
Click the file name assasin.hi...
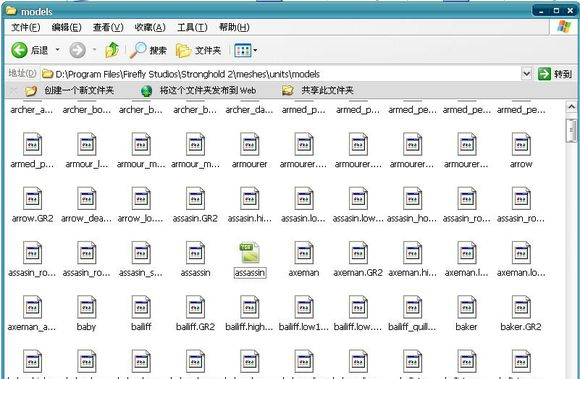pyautogui.click(x=250, y=219)
